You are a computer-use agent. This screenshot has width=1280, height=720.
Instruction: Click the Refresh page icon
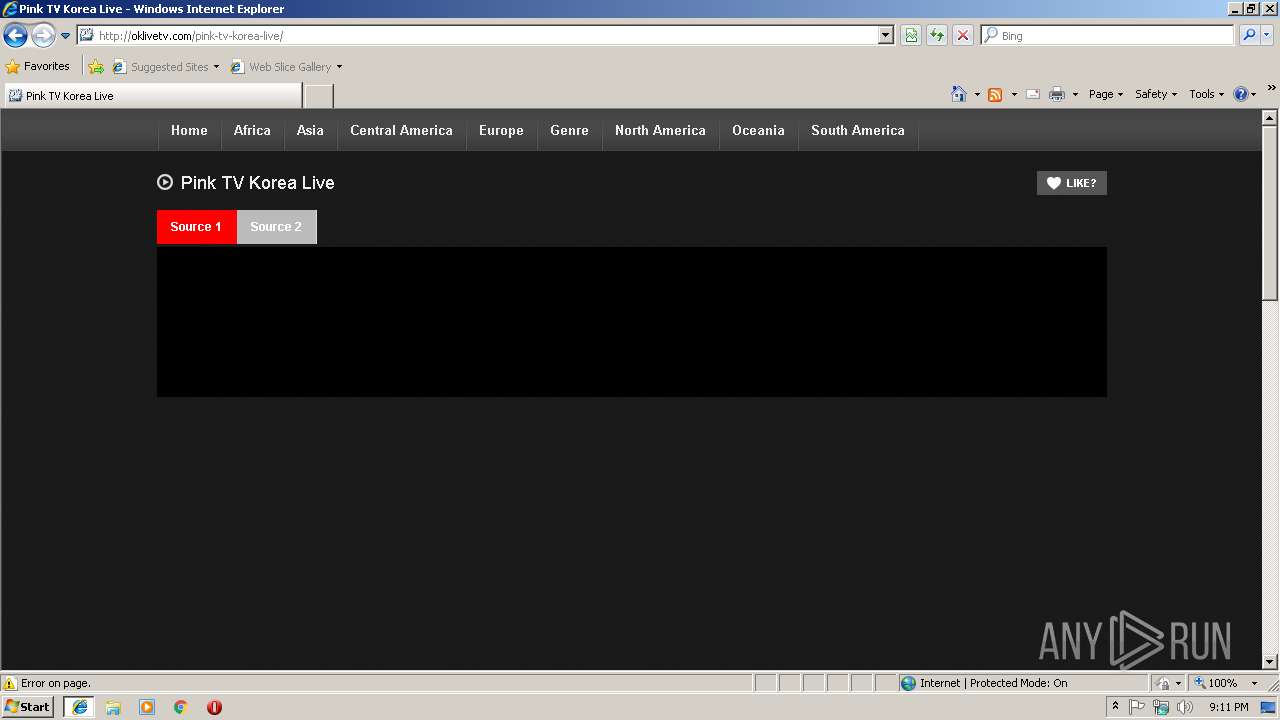coord(937,36)
